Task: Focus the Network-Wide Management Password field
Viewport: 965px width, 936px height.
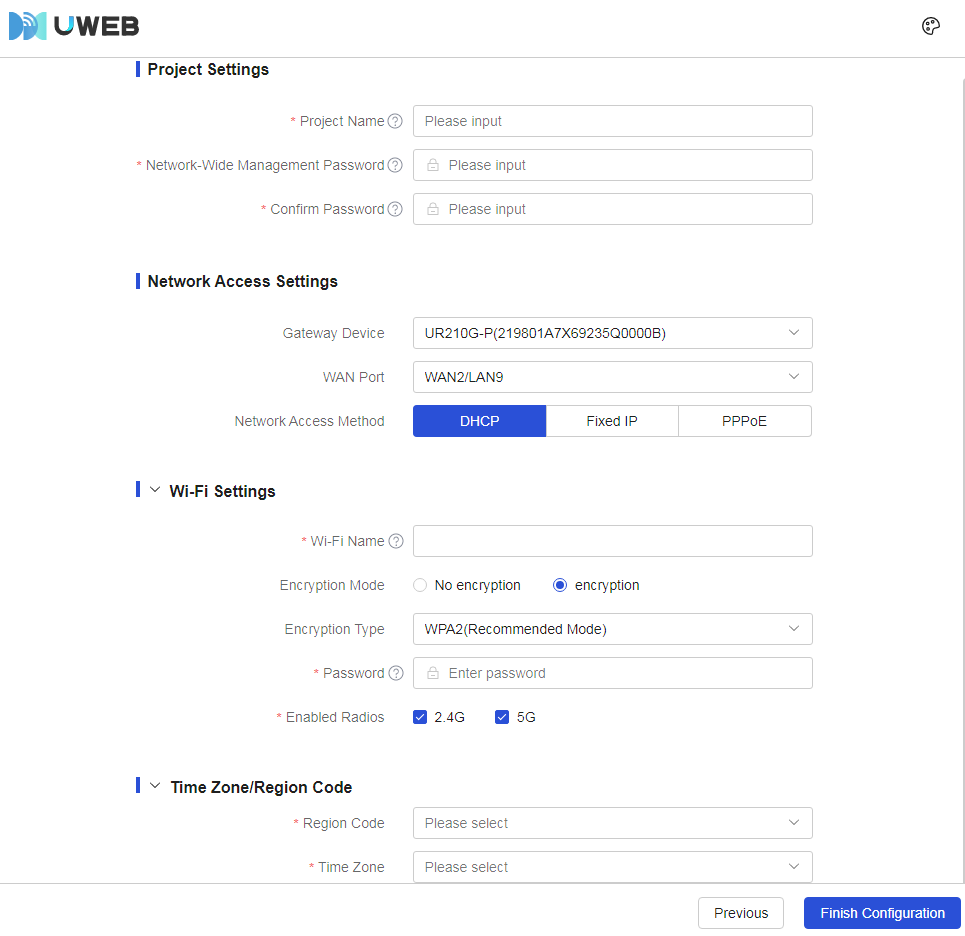Action: click(x=612, y=165)
